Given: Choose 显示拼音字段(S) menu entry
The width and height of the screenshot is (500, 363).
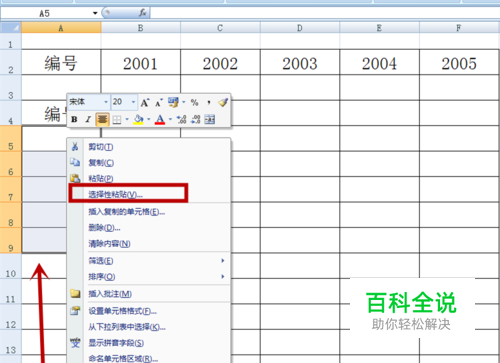Looking at the screenshot, I should pos(149,343).
